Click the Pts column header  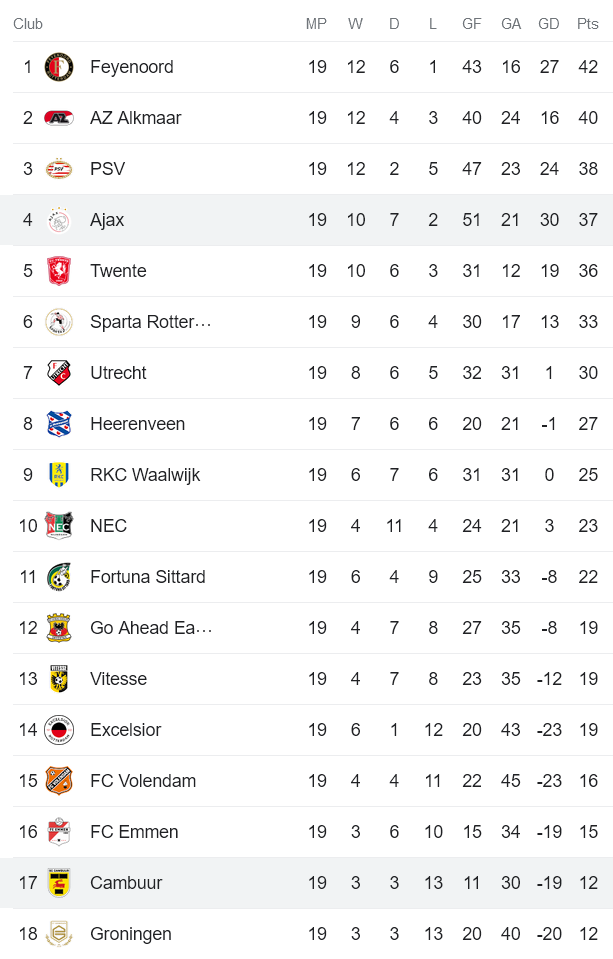(x=587, y=24)
